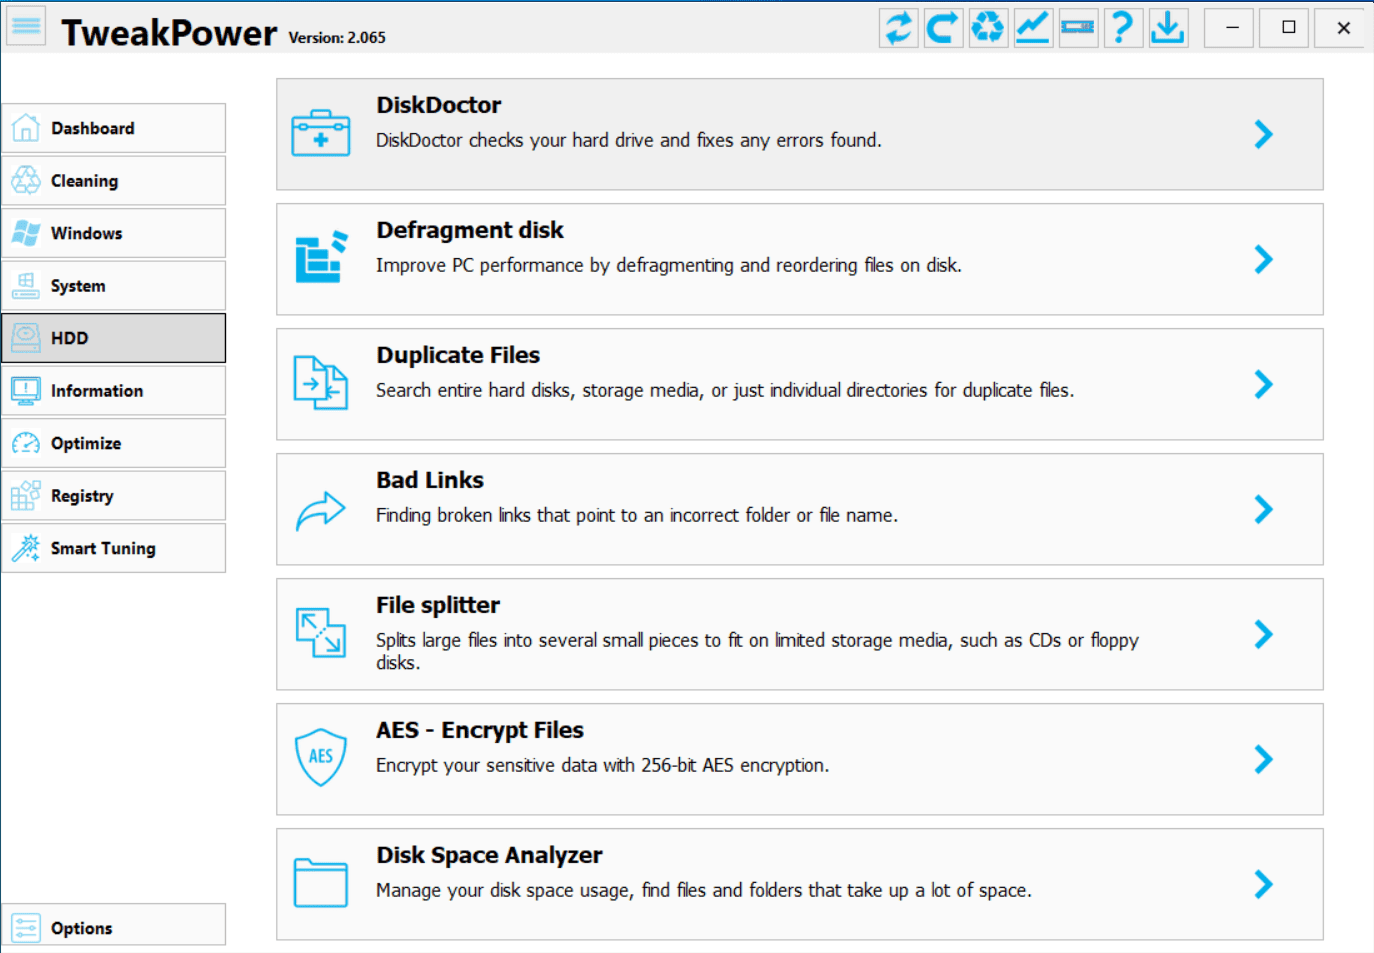The image size is (1374, 953).
Task: Open the System section in sidebar
Action: pos(114,286)
